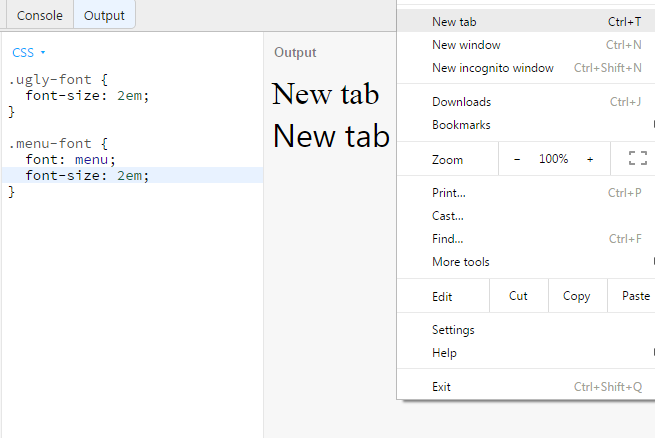Switch to the Console tab
This screenshot has height=438, width=655.
click(40, 15)
